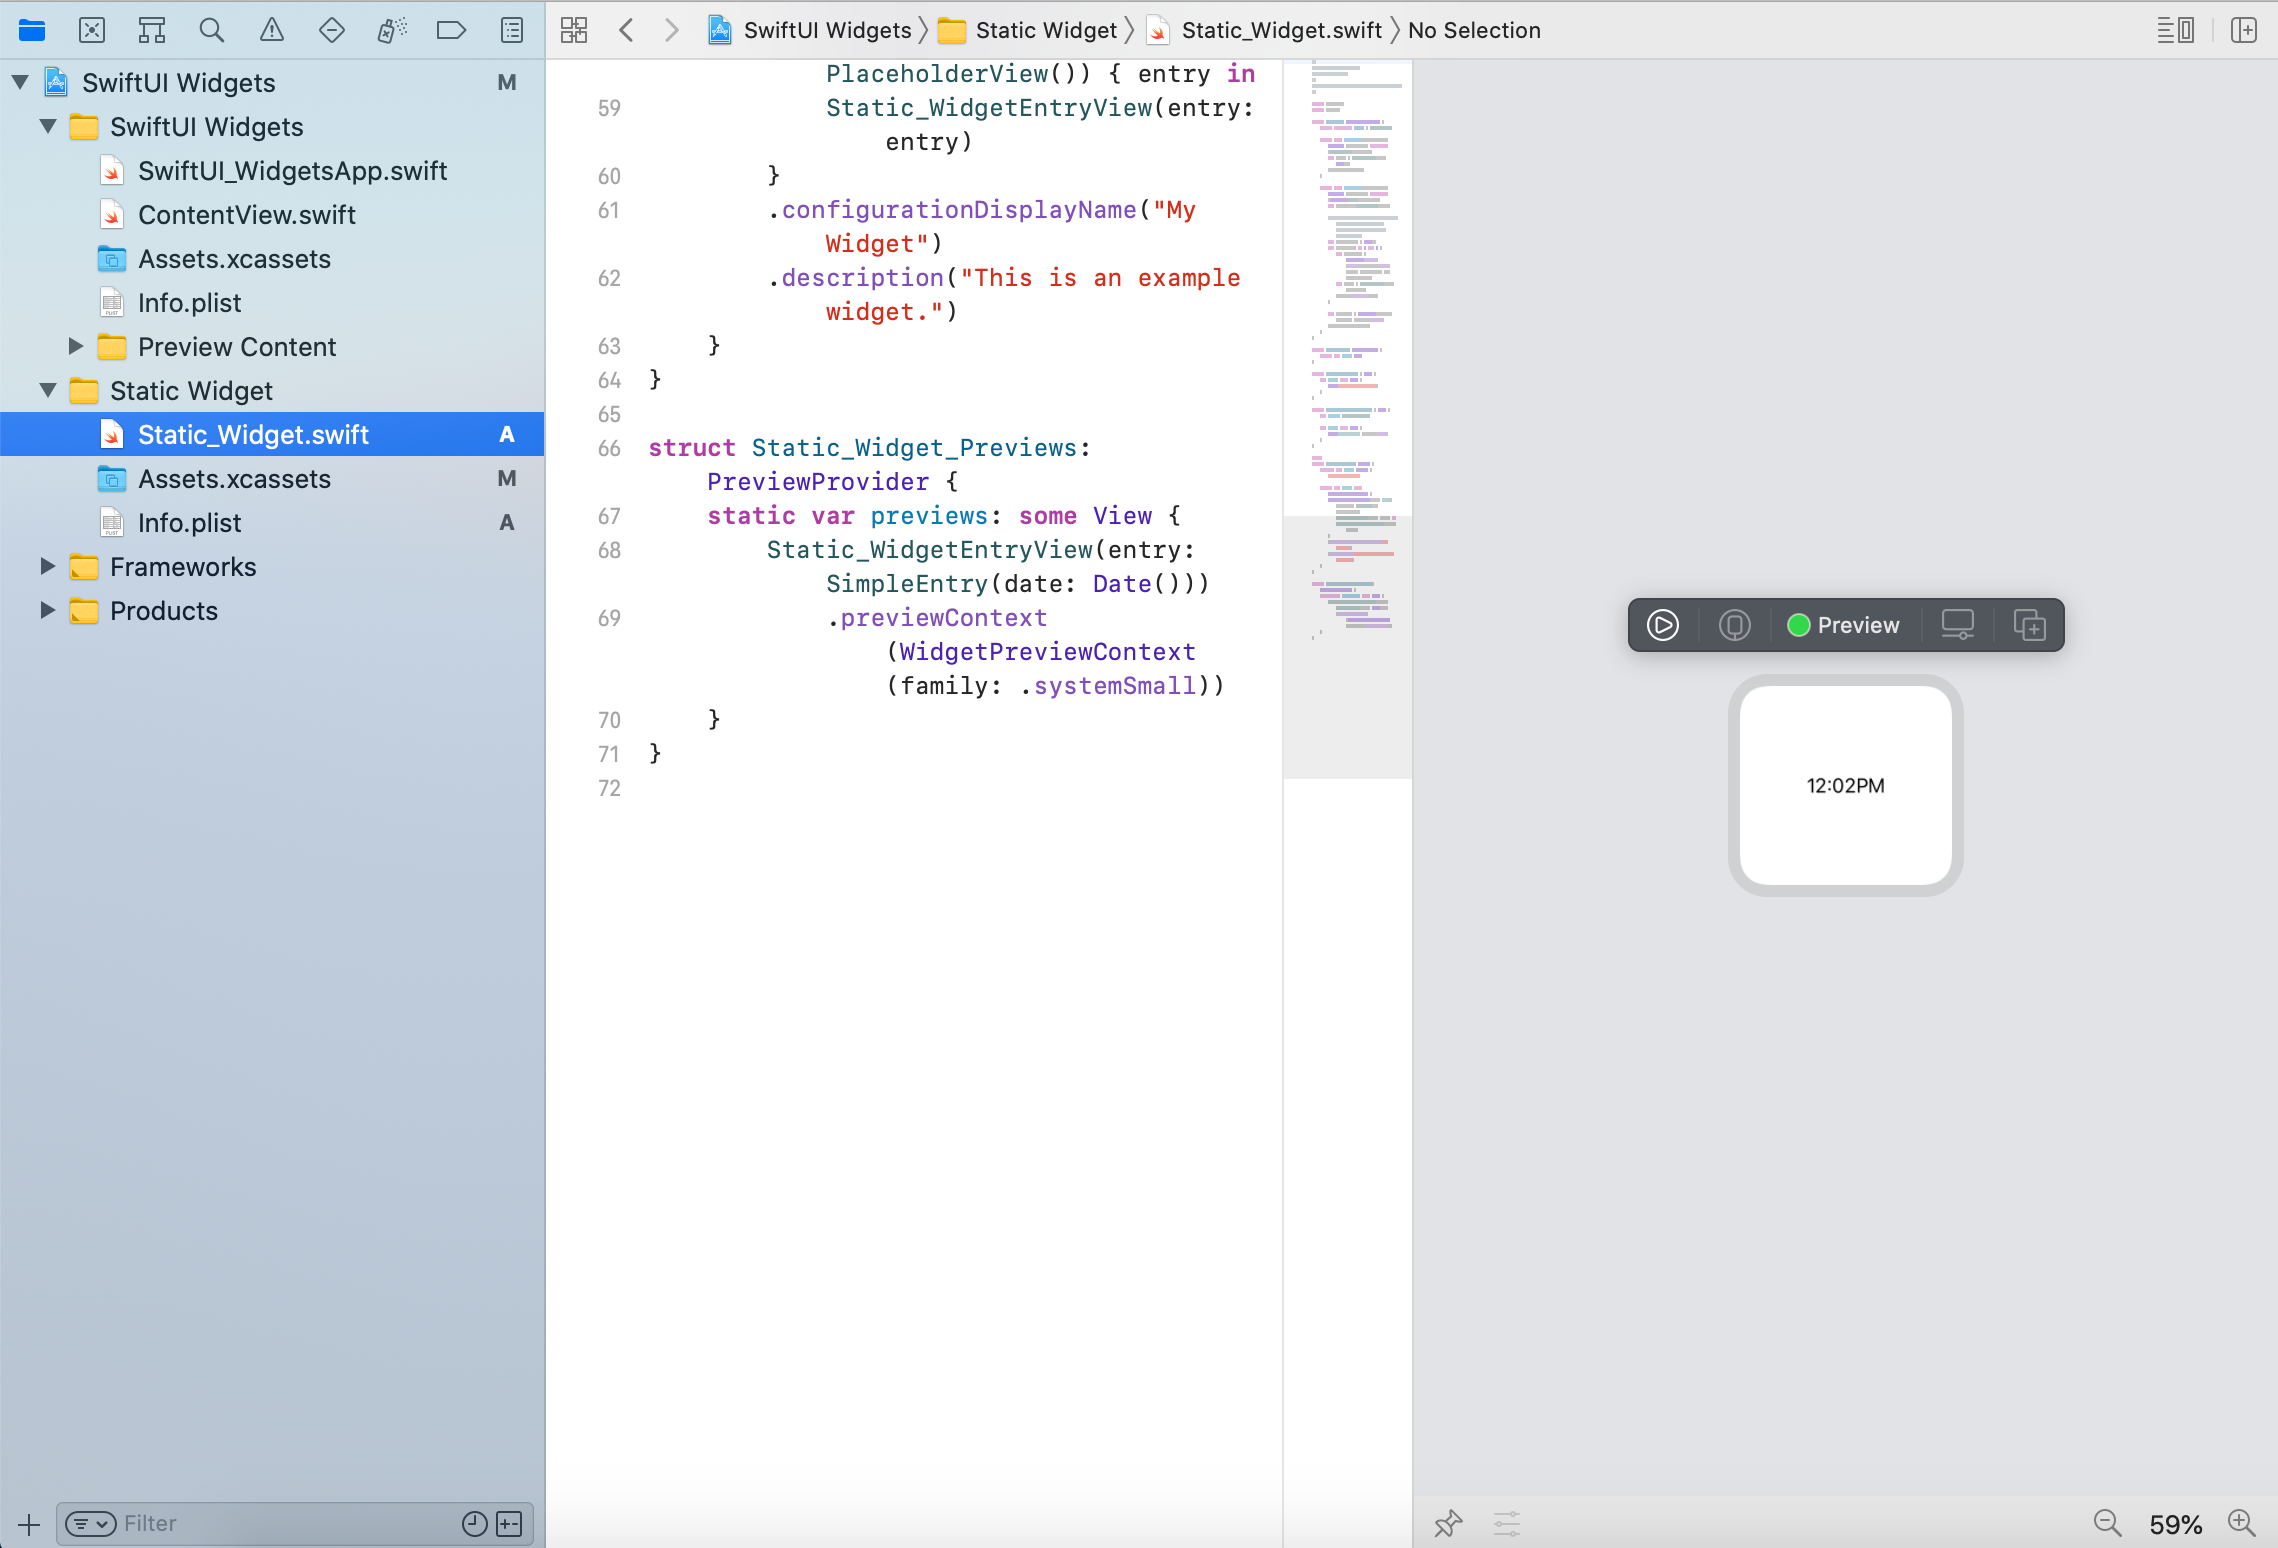The height and width of the screenshot is (1548, 2278).
Task: Navigate back with the back arrow
Action: (627, 30)
